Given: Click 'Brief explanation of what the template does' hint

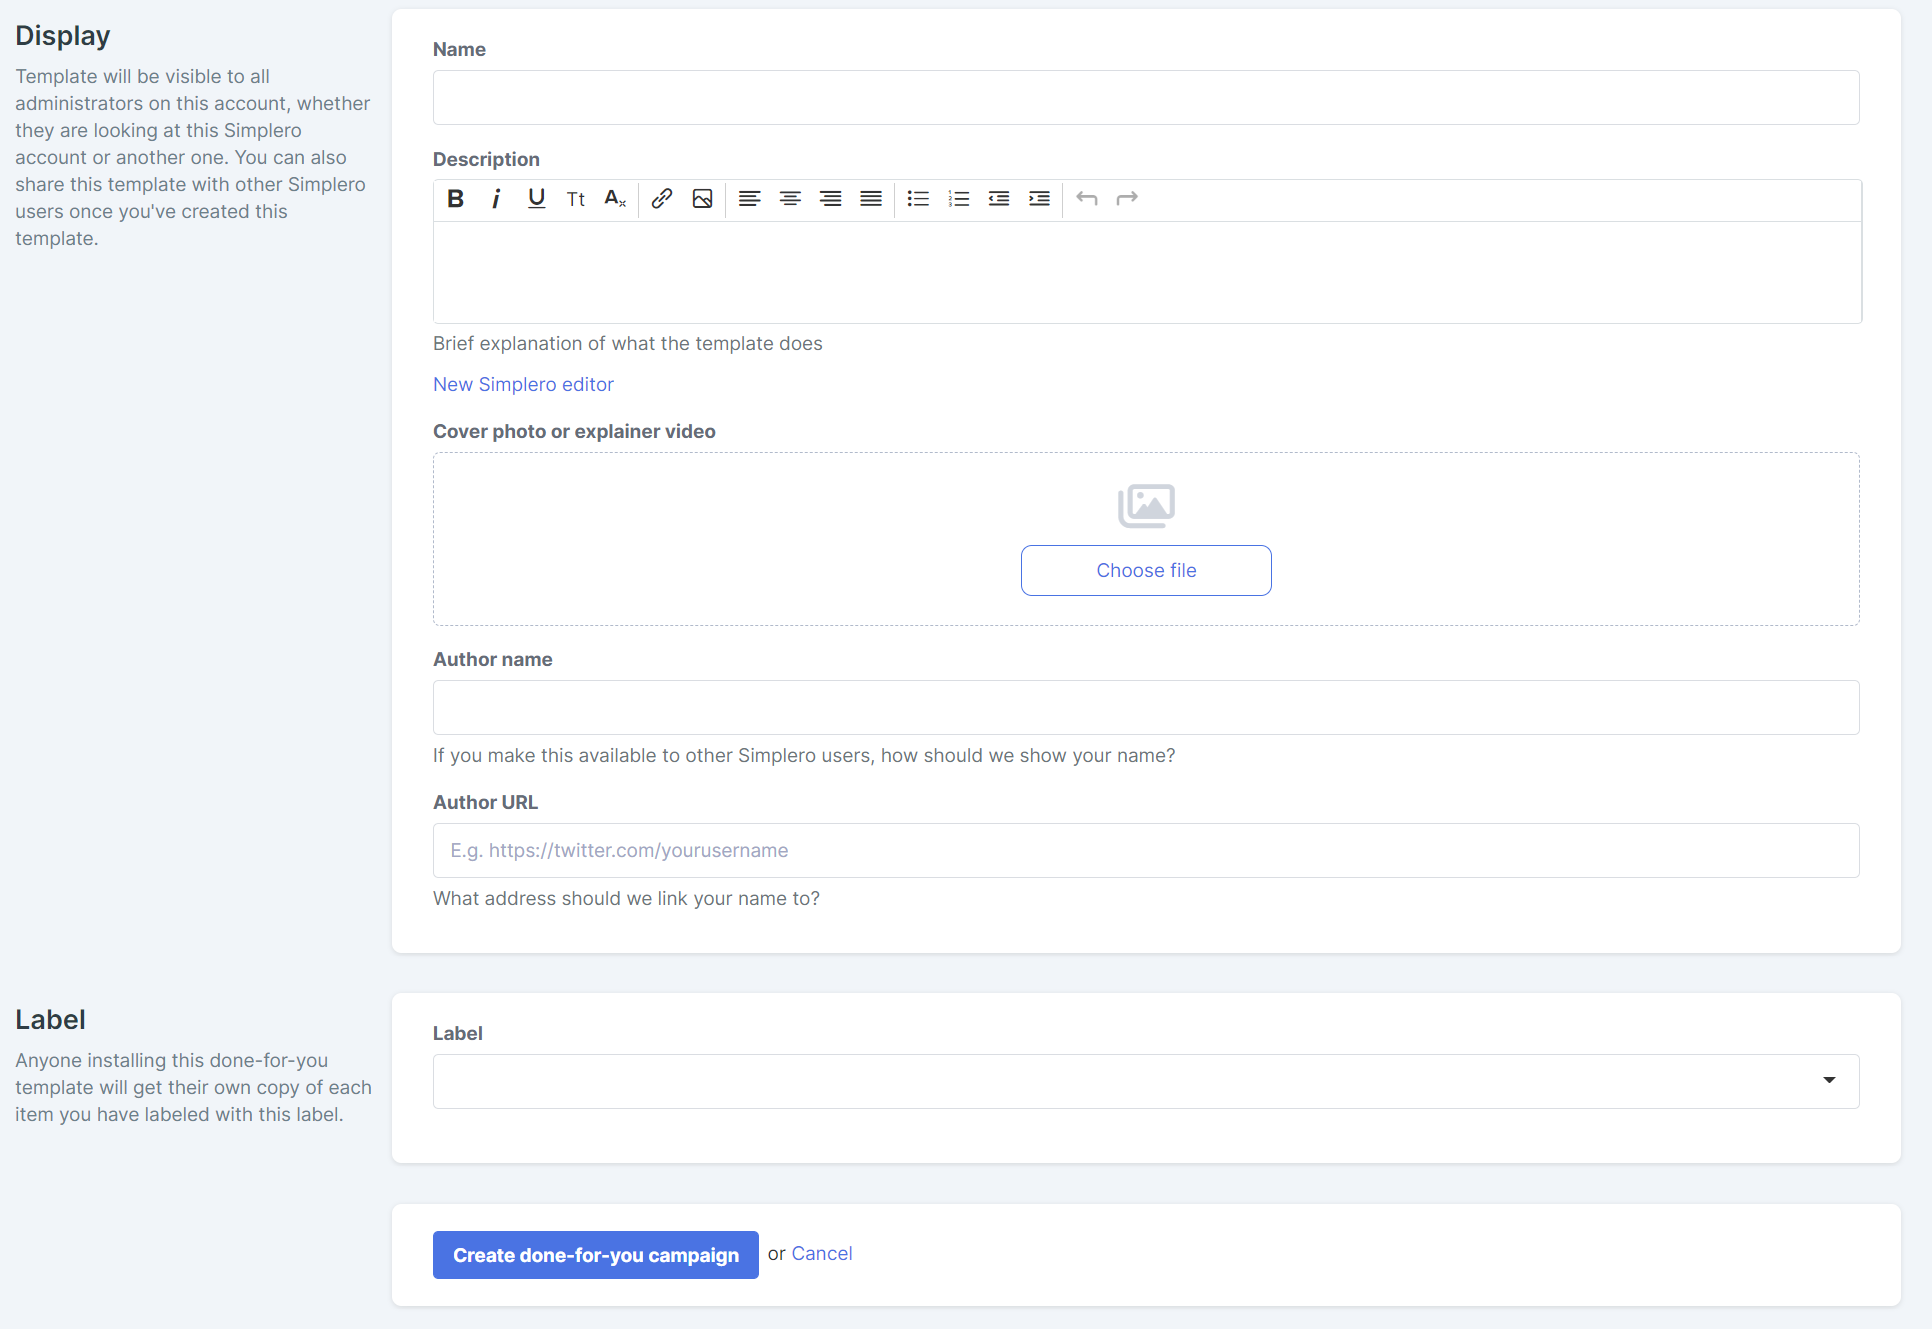Looking at the screenshot, I should coord(628,343).
